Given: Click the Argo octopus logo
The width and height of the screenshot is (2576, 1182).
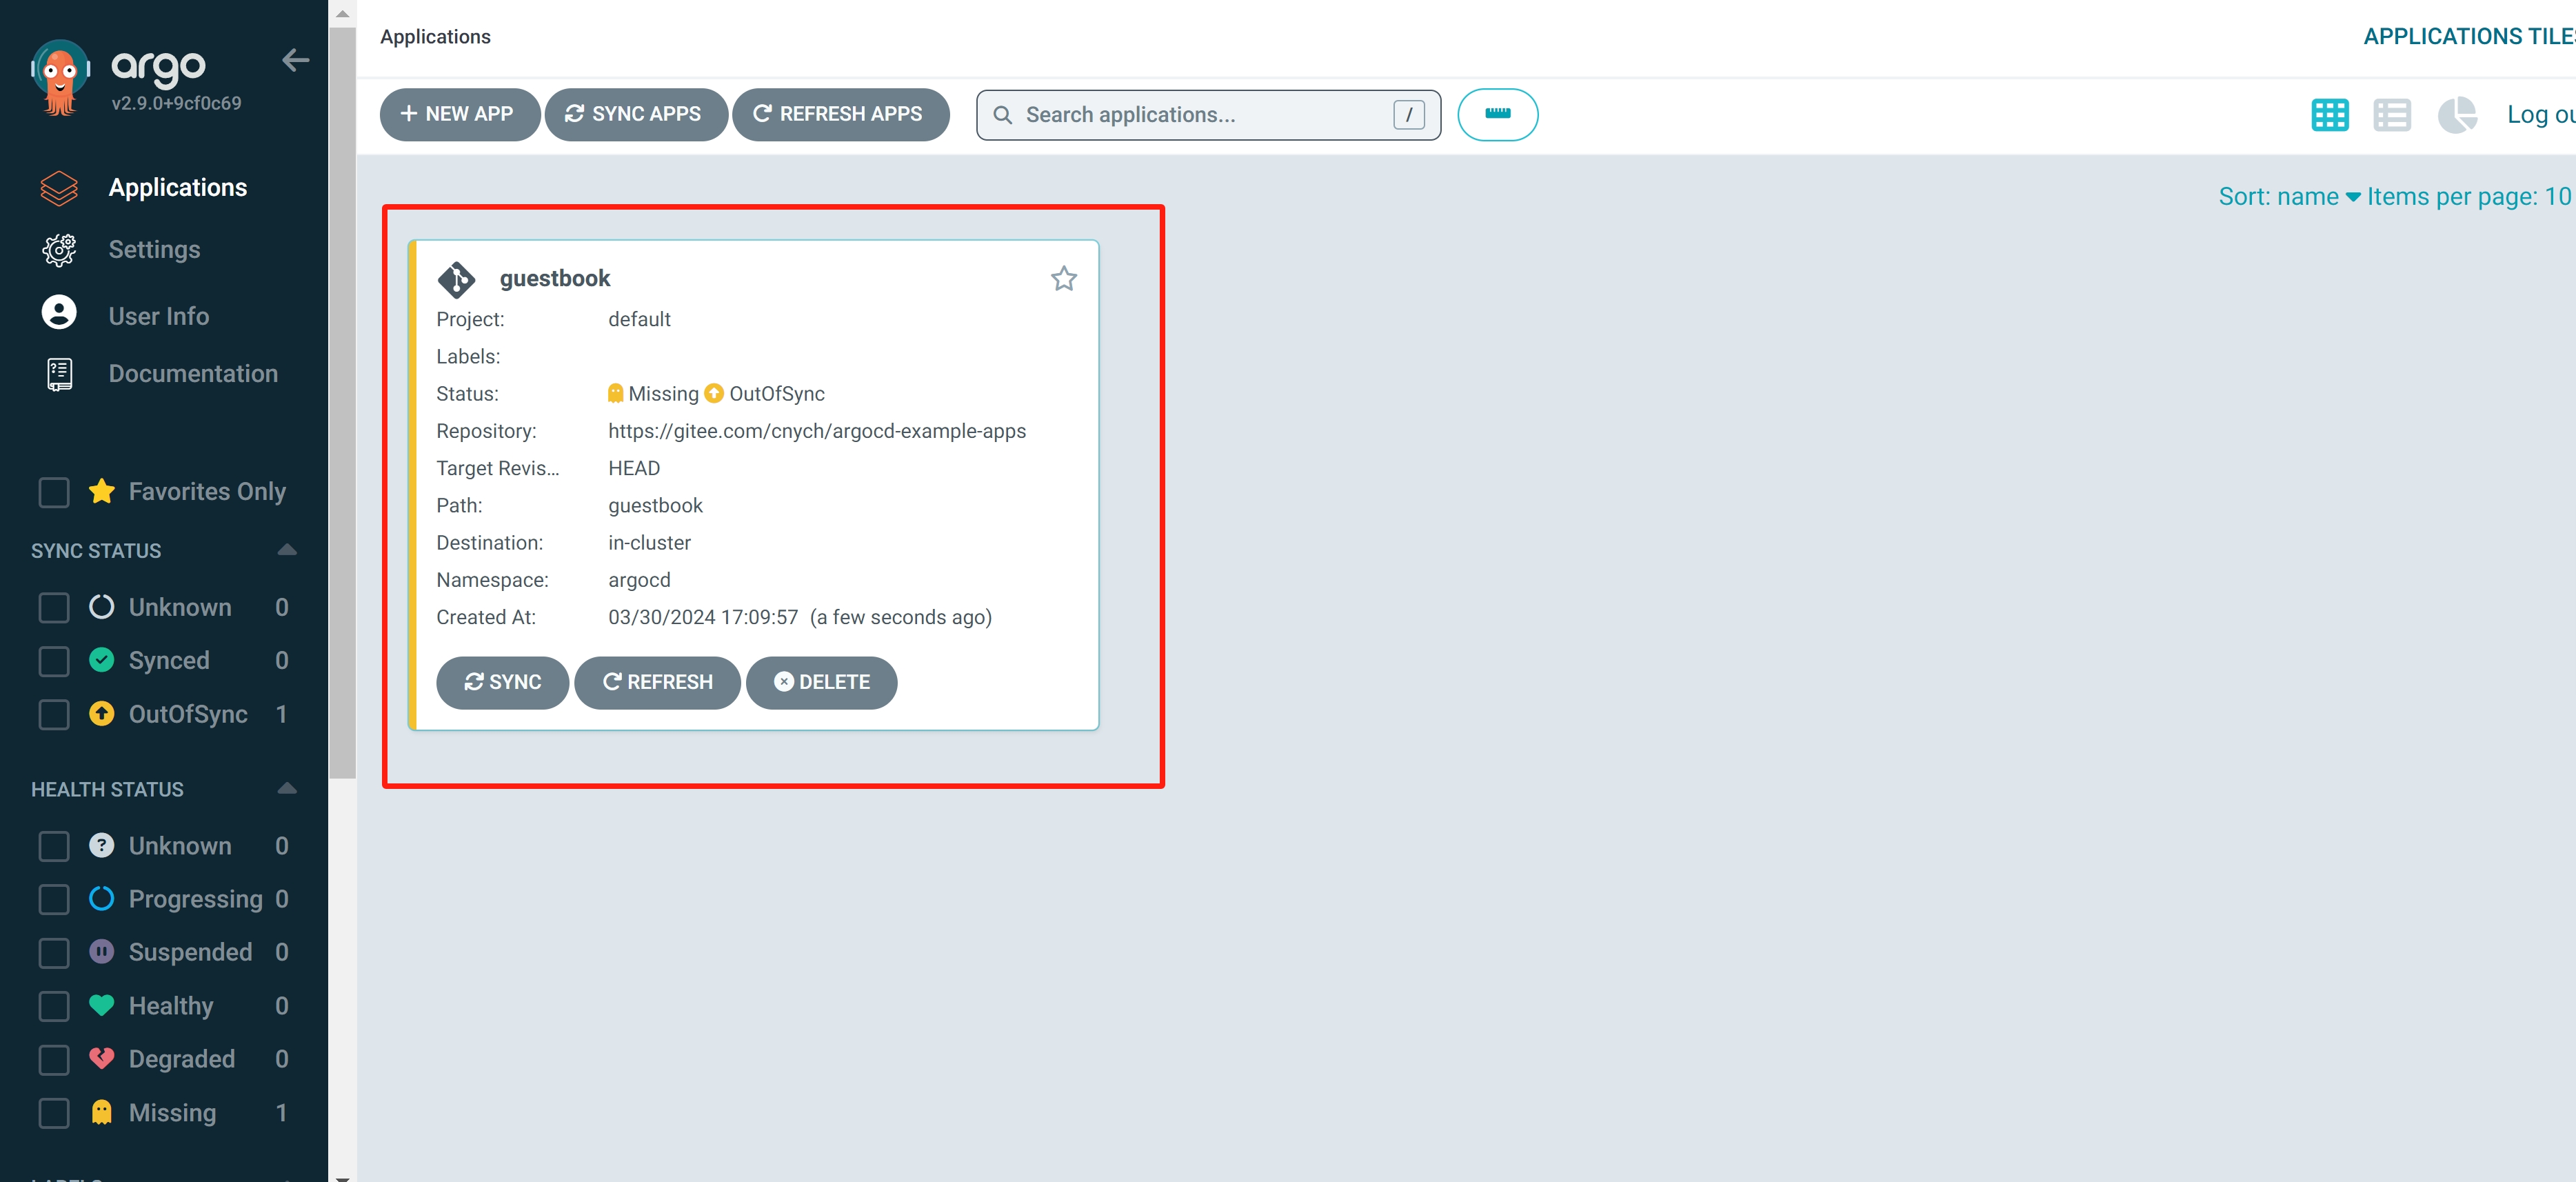Looking at the screenshot, I should click(60, 78).
